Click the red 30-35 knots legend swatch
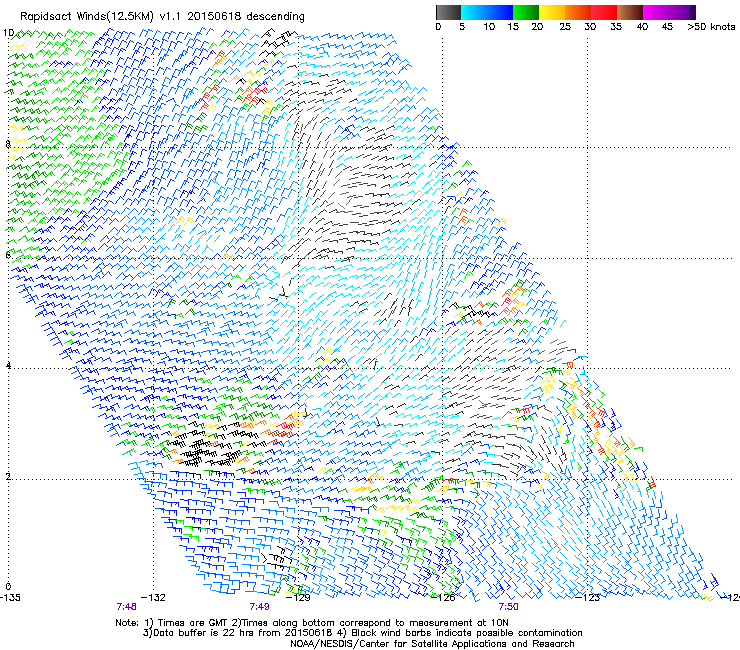The width and height of the screenshot is (740, 650). (x=604, y=12)
